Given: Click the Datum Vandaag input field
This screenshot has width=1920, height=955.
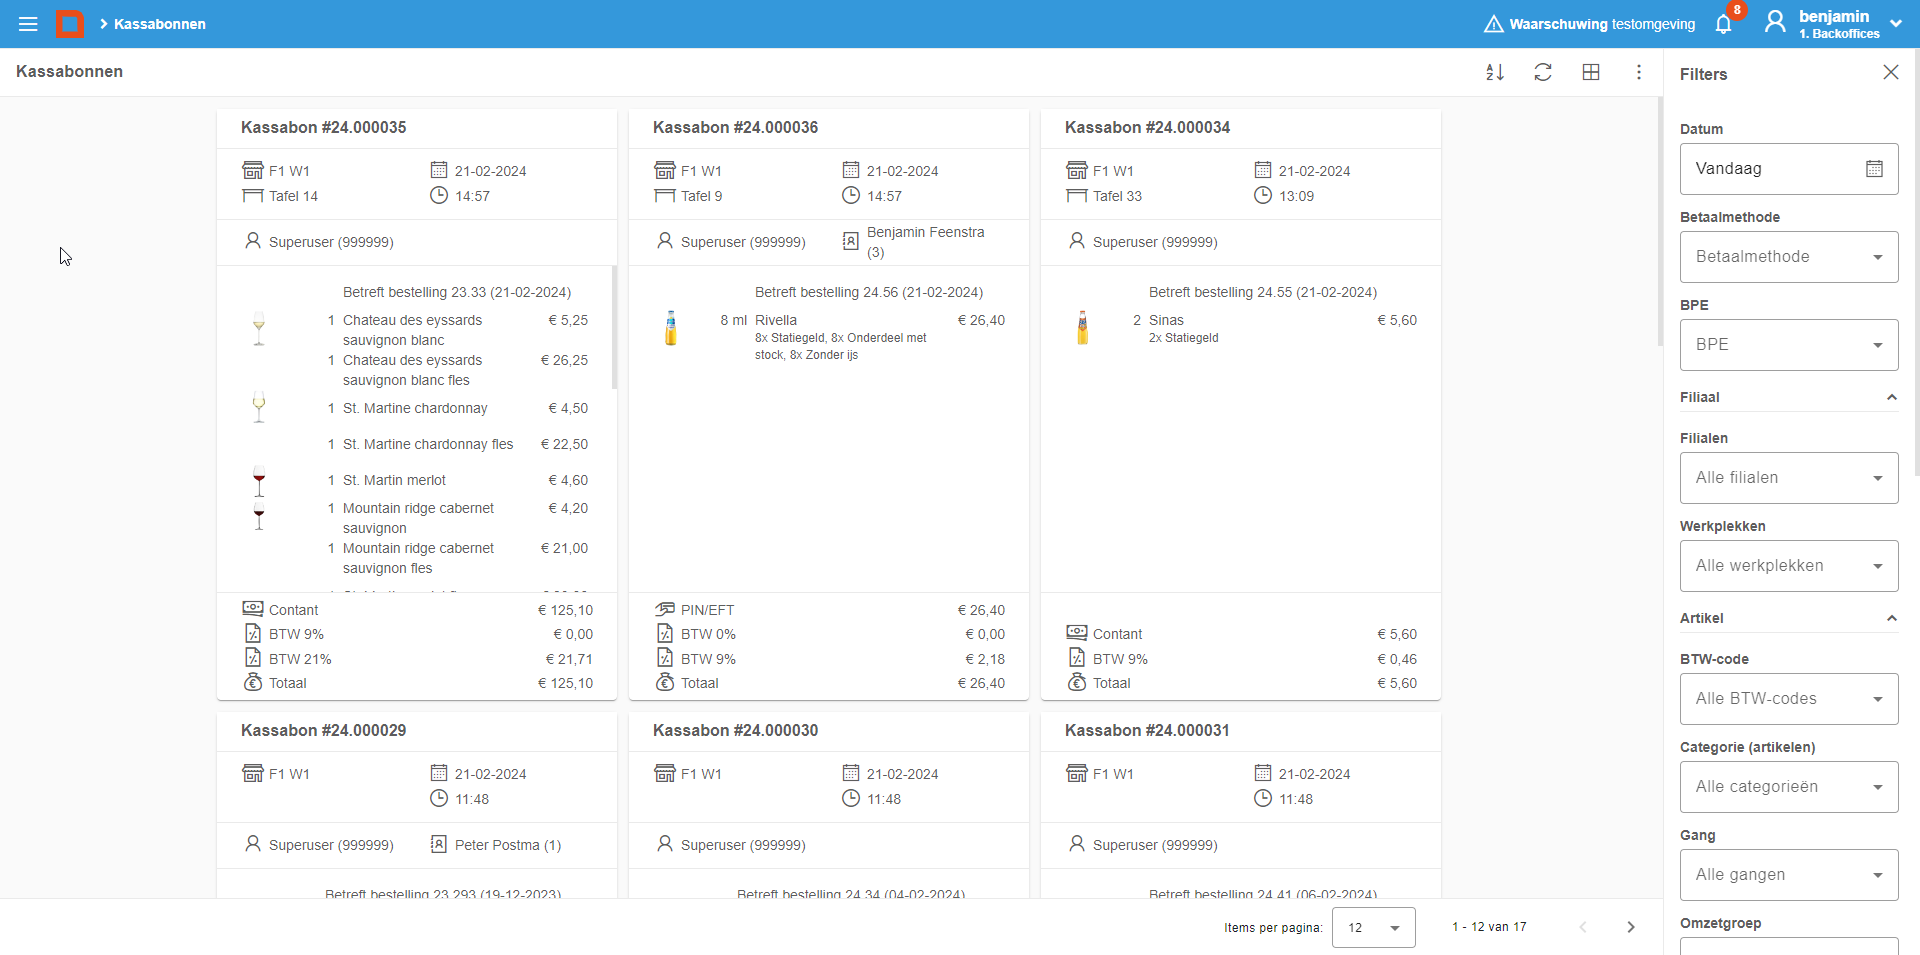Looking at the screenshot, I should (x=1789, y=169).
